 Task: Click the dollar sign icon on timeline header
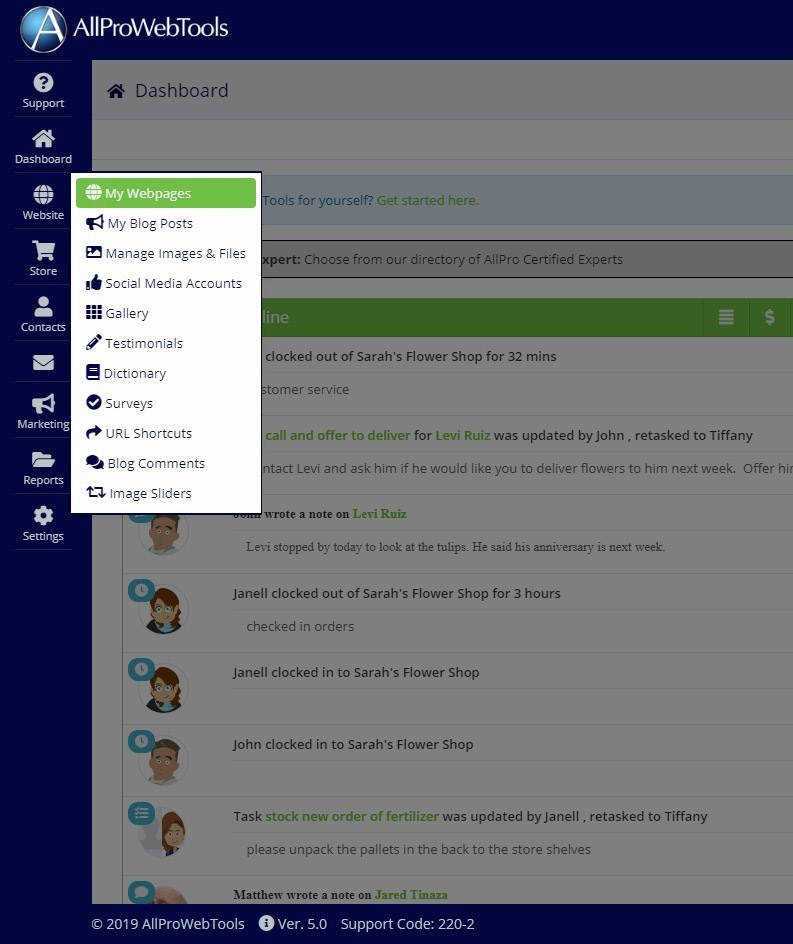click(770, 317)
